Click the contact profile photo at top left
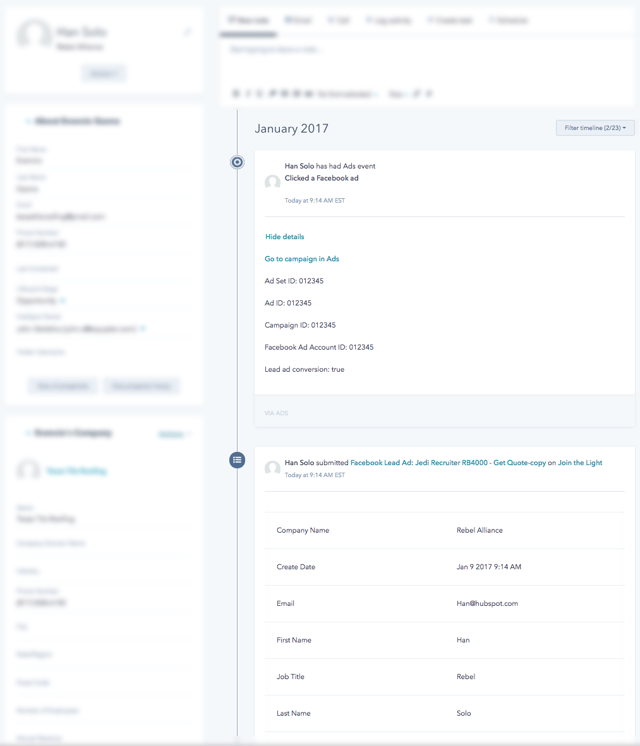This screenshot has height=746, width=640. click(x=35, y=36)
